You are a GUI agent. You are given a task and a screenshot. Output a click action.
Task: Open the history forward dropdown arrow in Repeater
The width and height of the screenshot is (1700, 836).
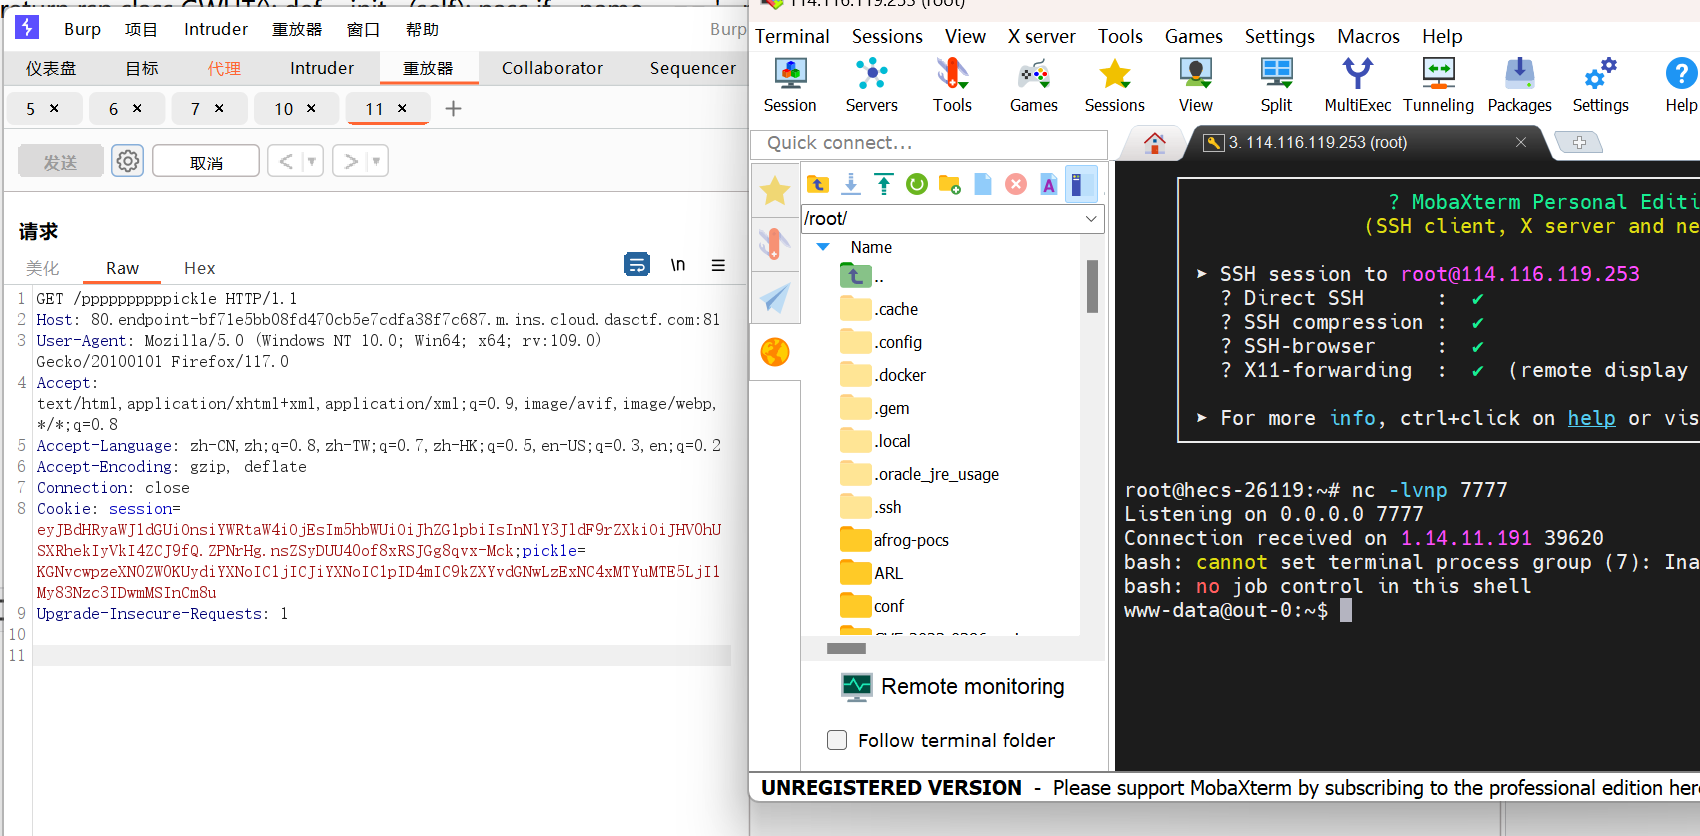tap(376, 161)
